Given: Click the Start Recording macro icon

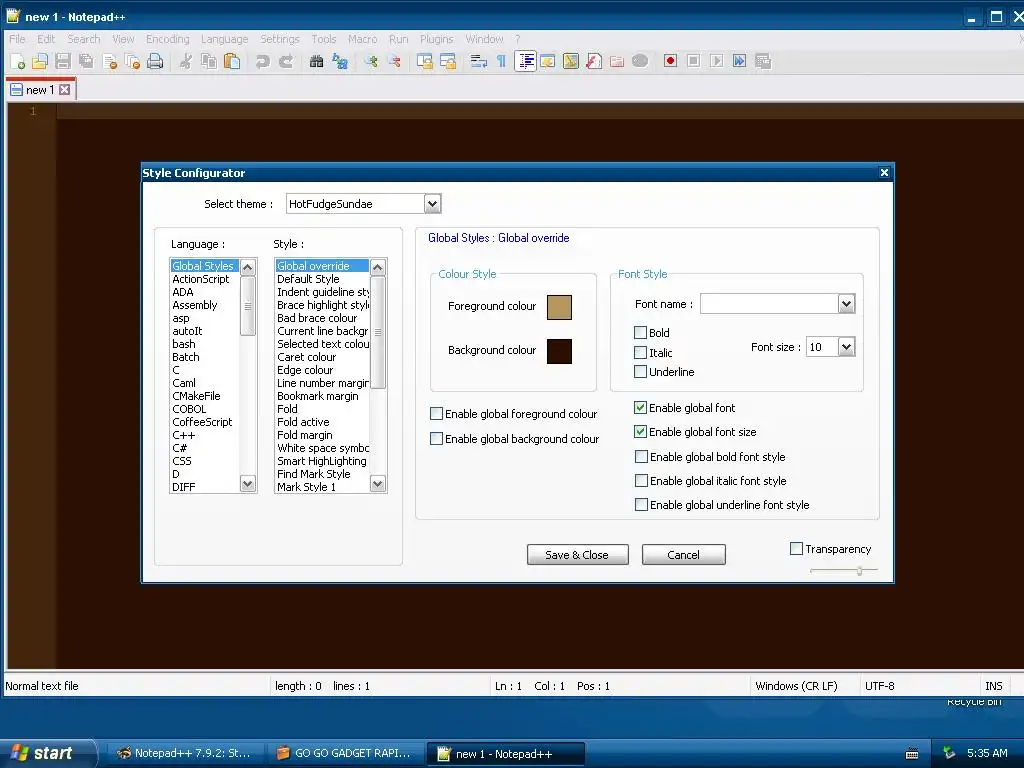Looking at the screenshot, I should [x=670, y=61].
